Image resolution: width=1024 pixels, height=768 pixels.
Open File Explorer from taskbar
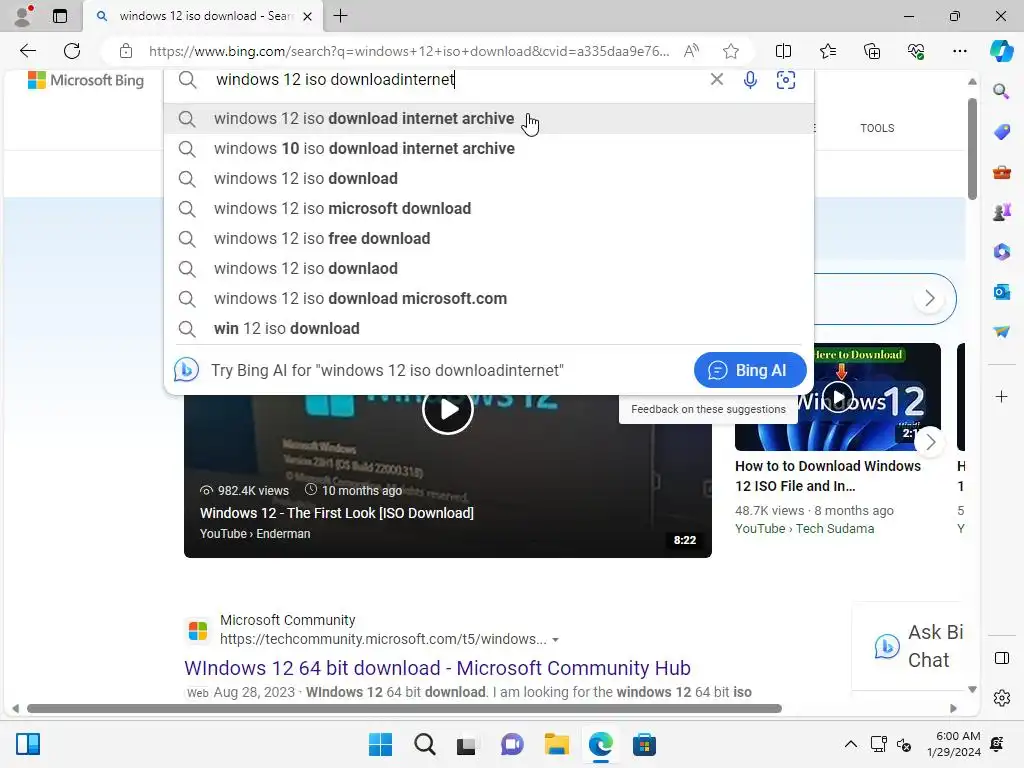pos(556,744)
